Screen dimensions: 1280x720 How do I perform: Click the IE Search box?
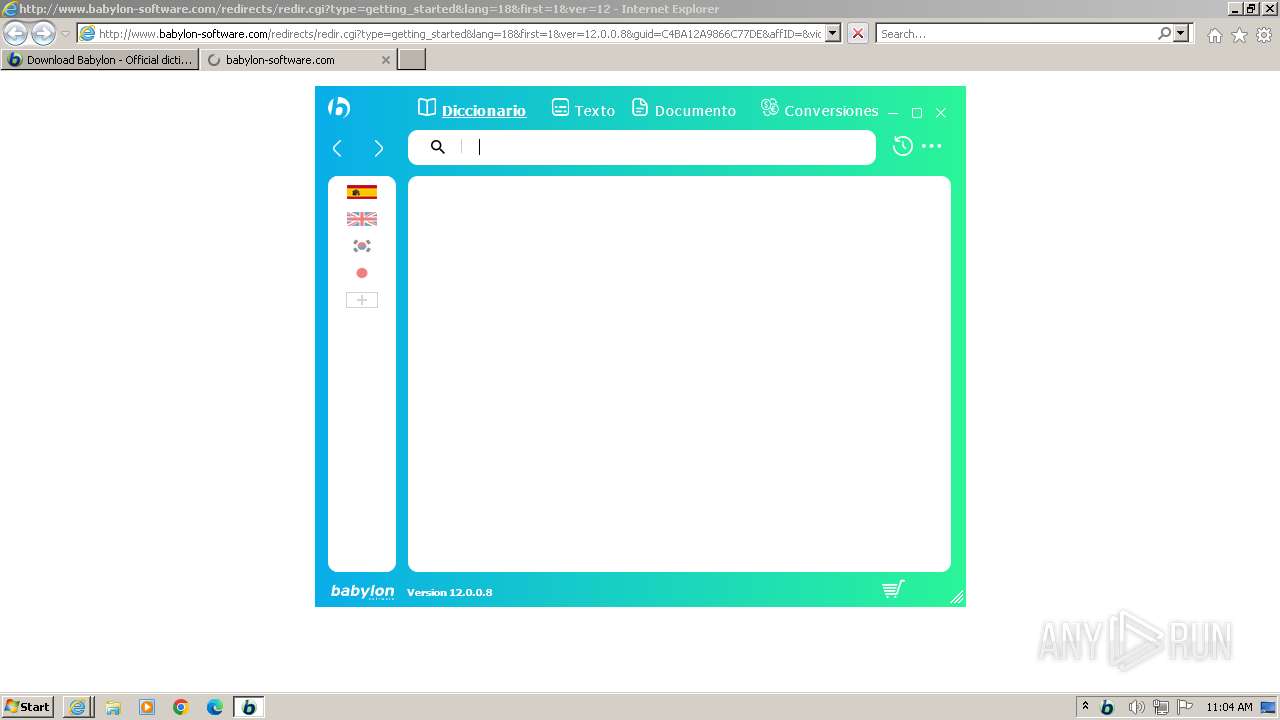coord(1017,33)
